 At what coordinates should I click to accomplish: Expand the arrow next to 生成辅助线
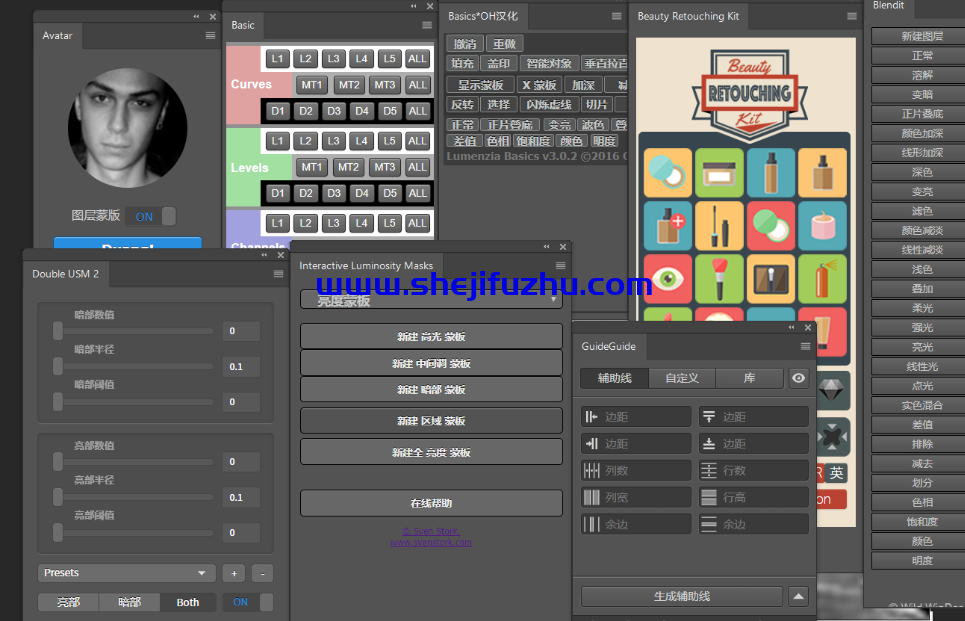coord(798,596)
